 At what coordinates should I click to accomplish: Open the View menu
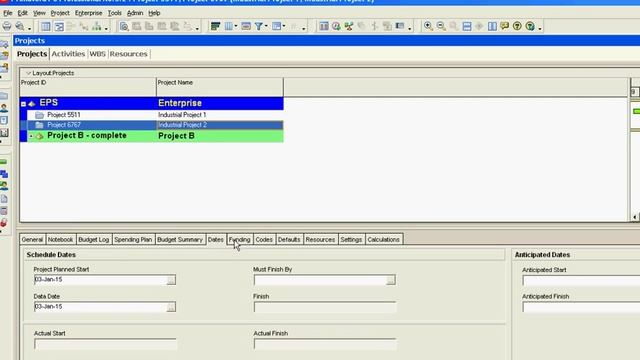click(39, 13)
